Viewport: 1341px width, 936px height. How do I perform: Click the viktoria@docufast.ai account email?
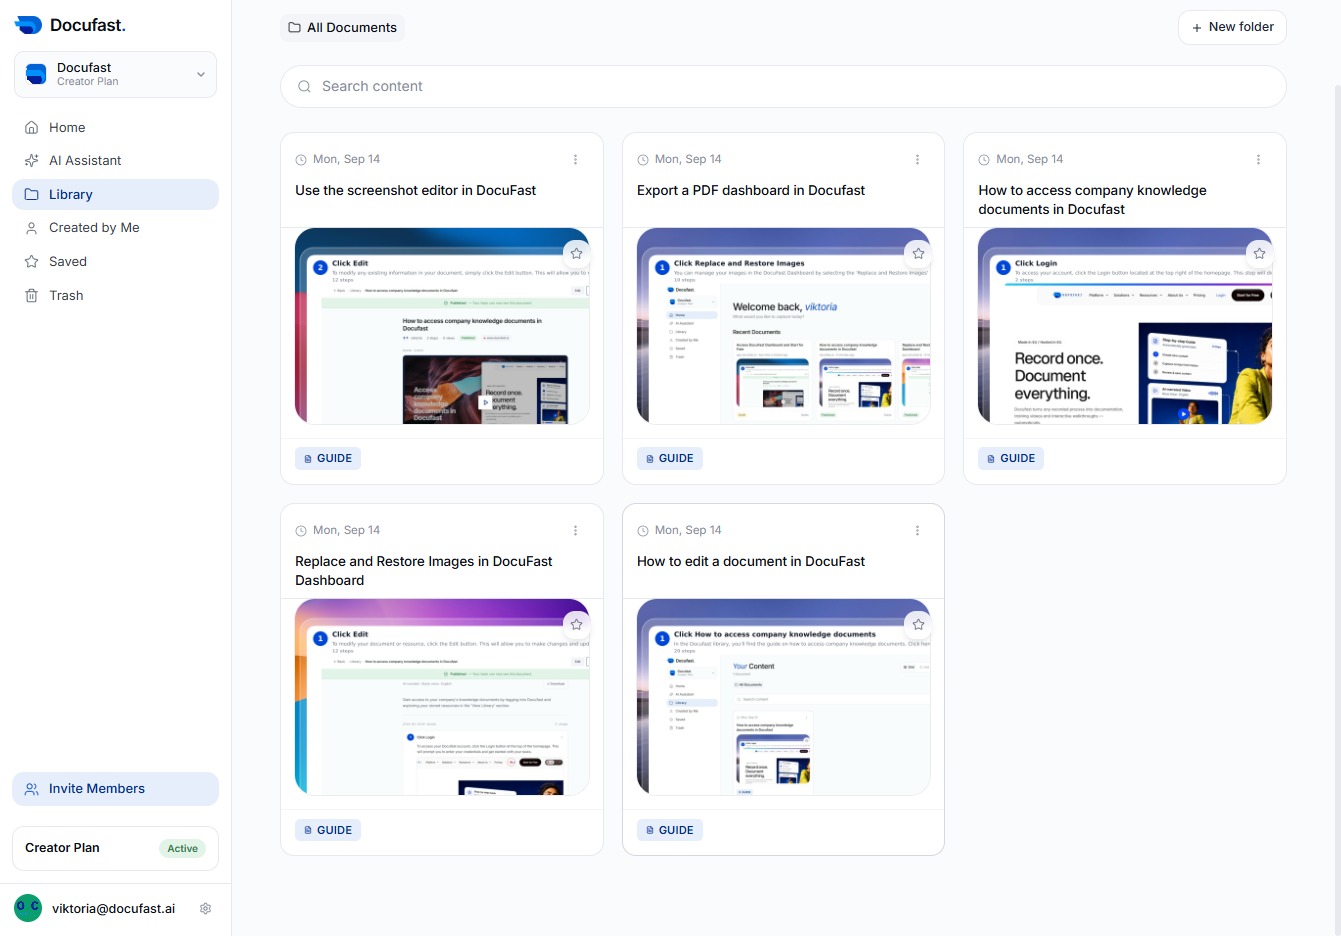[113, 909]
